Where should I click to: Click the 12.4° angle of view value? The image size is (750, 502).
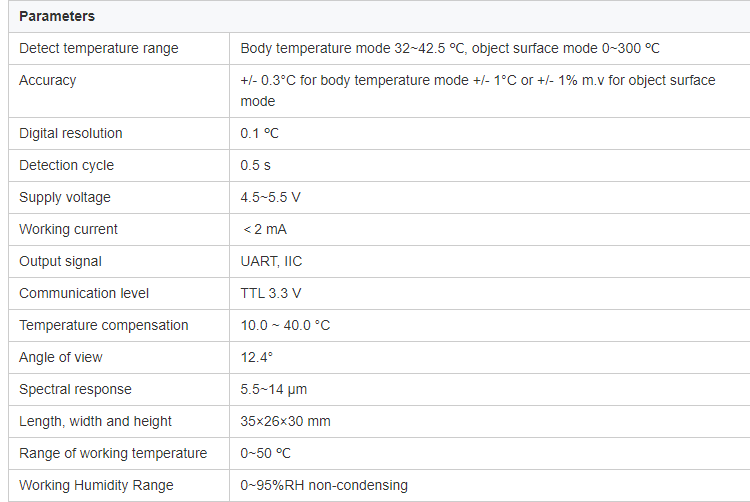[256, 358]
